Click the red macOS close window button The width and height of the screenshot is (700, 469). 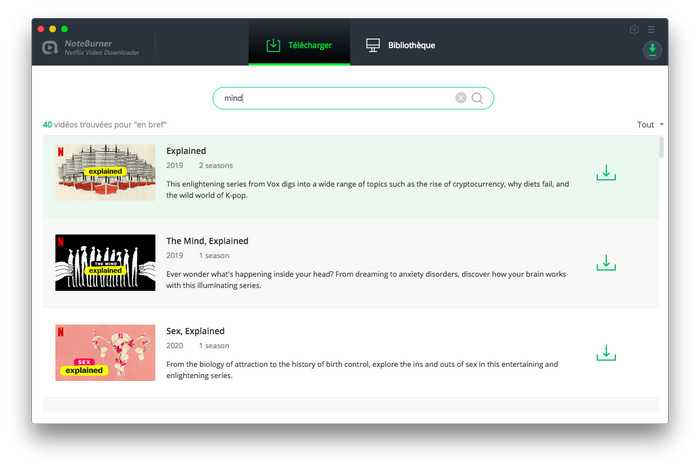(x=41, y=29)
